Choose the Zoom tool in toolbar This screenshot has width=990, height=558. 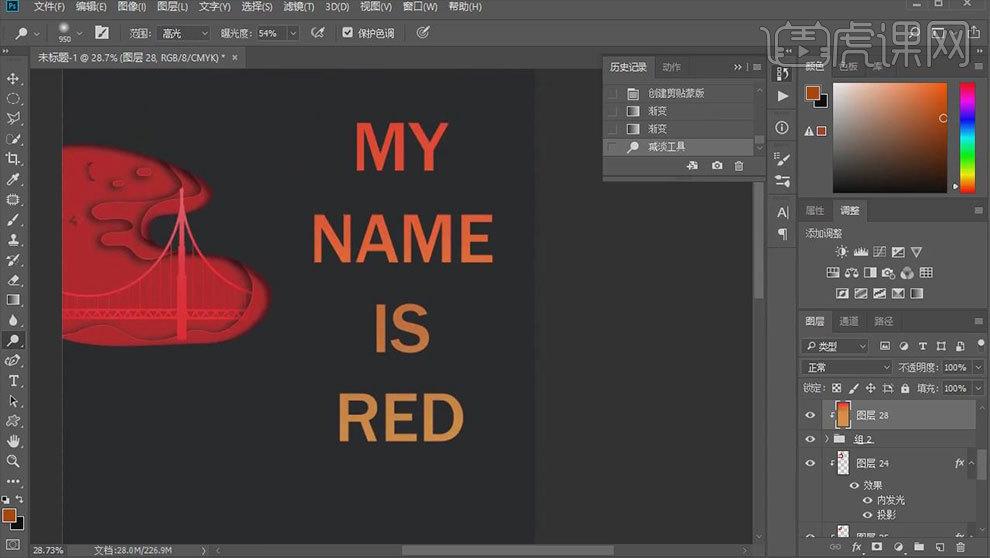point(14,461)
